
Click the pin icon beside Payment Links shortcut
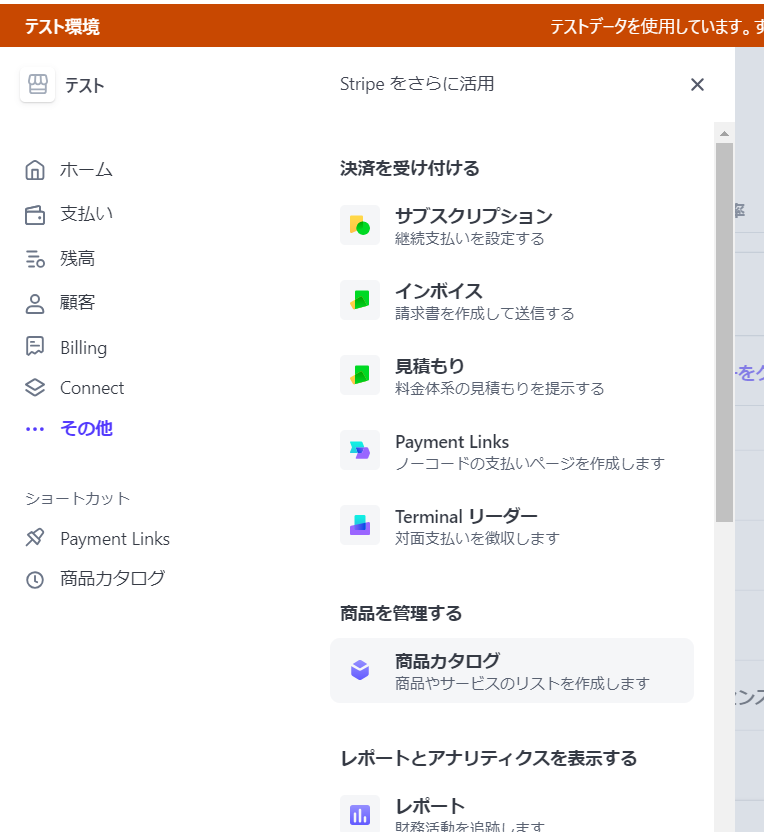click(x=35, y=538)
